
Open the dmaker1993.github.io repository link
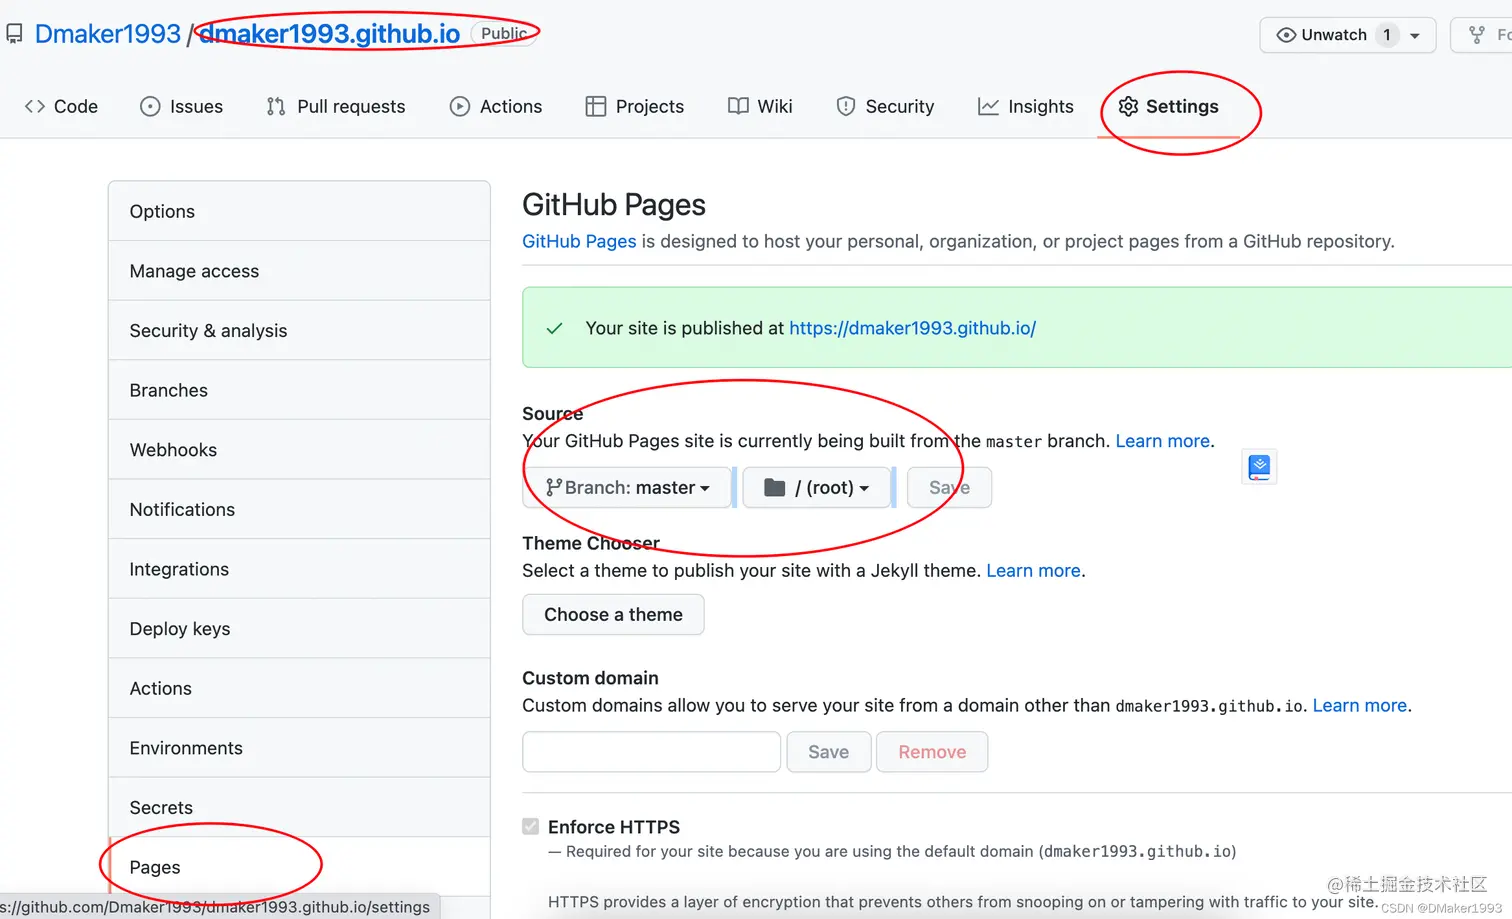tap(330, 34)
